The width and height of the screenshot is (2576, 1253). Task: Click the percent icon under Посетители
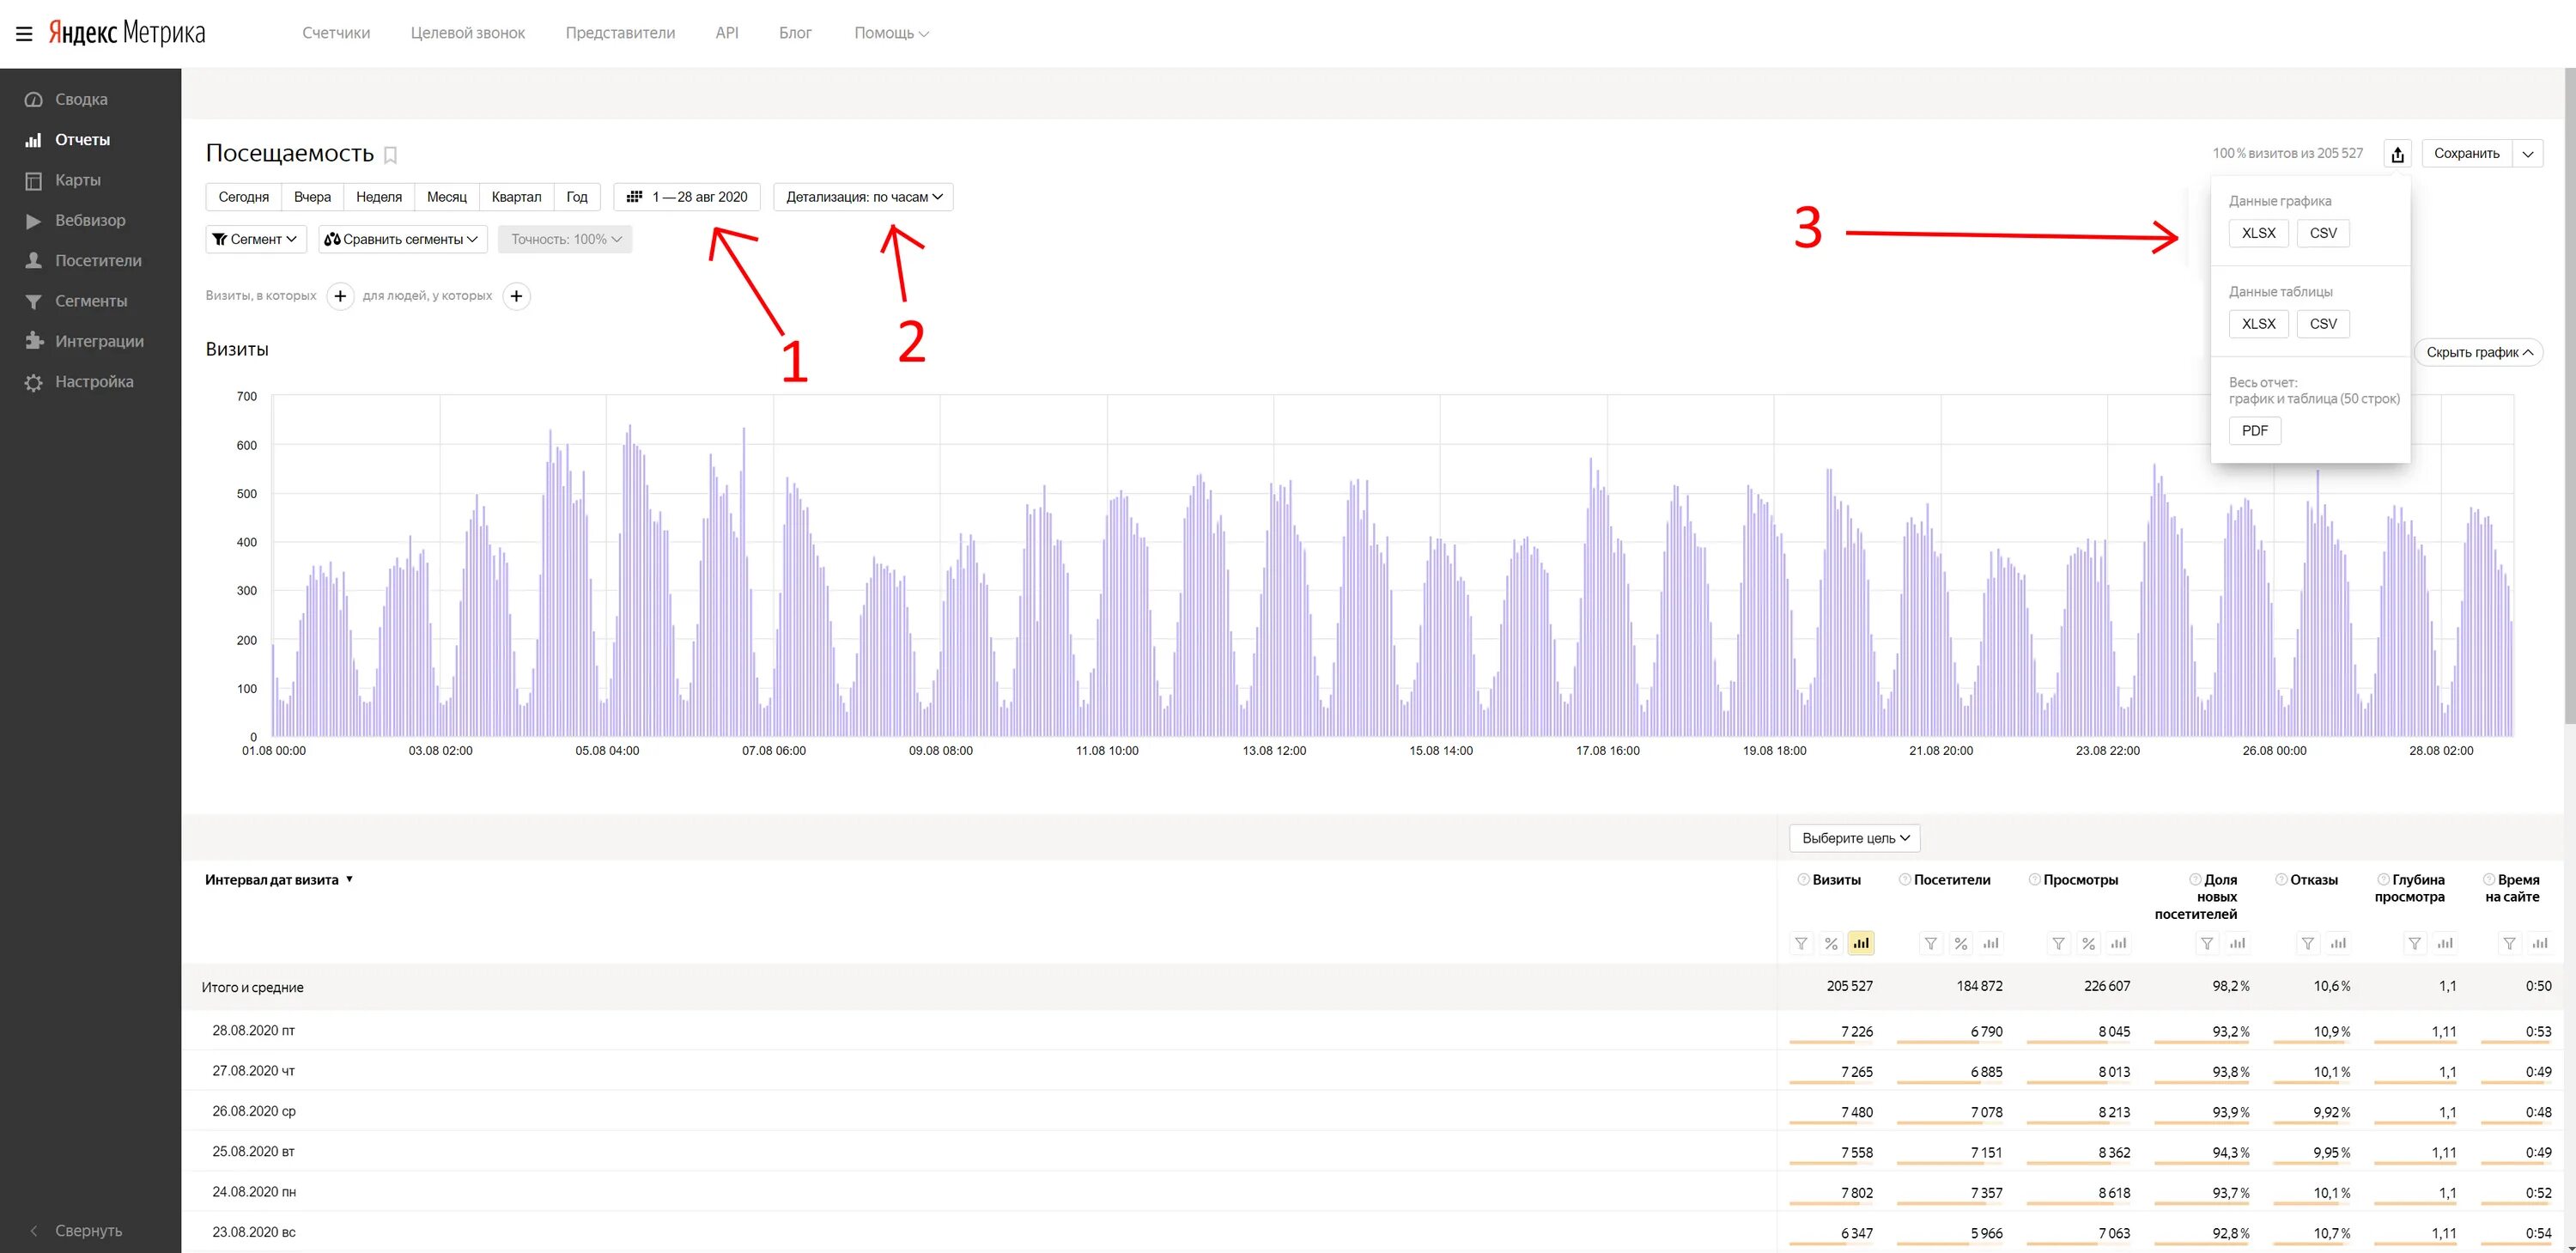pyautogui.click(x=1960, y=943)
